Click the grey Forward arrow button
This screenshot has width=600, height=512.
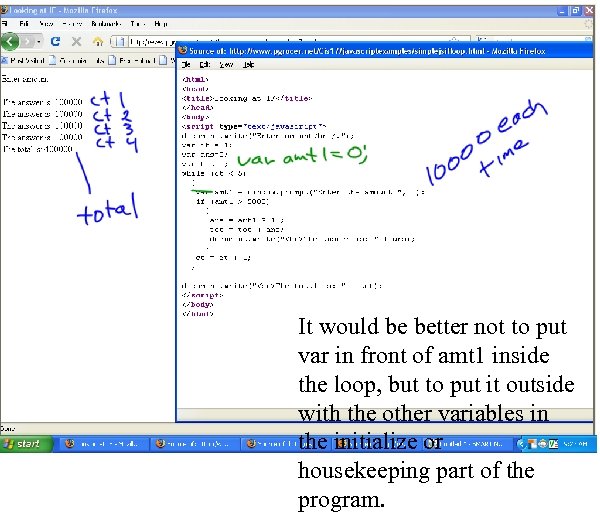(27, 41)
